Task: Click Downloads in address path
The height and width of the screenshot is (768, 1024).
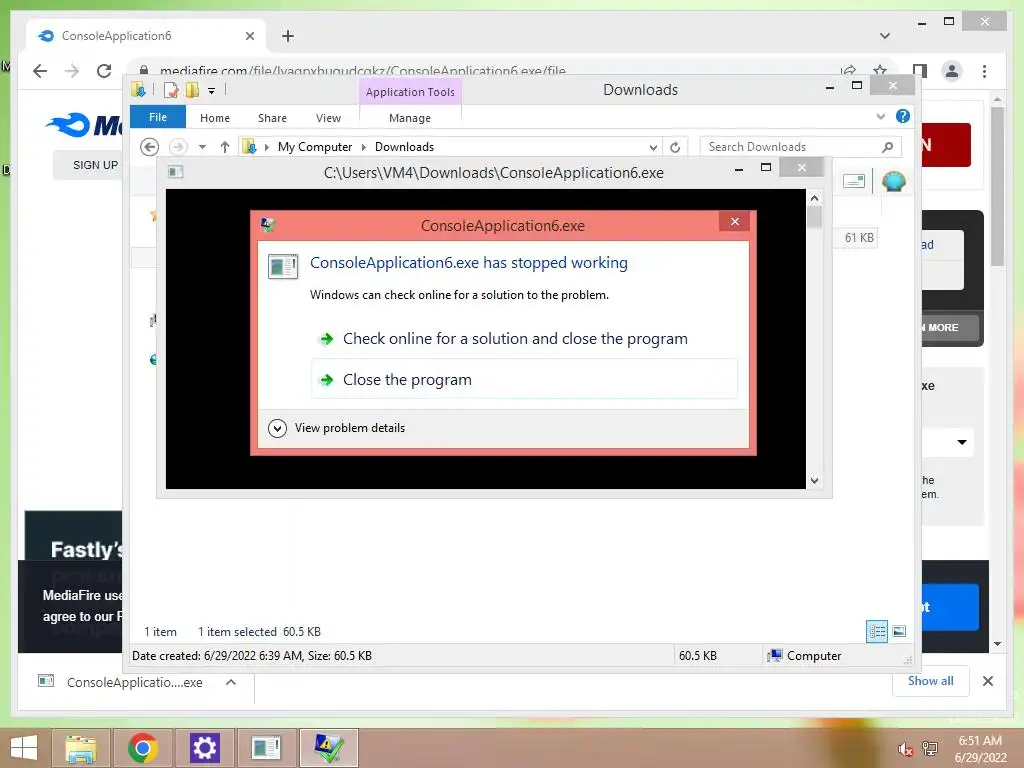Action: pos(404,147)
